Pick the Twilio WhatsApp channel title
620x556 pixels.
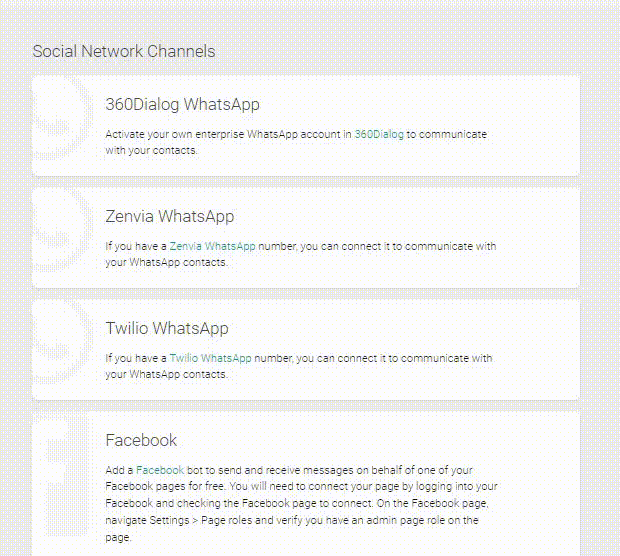[x=166, y=328]
